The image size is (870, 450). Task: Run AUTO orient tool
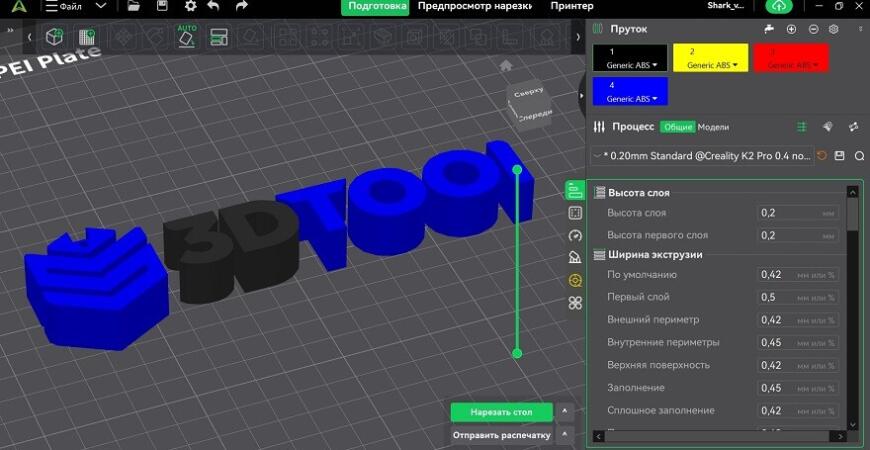tap(187, 36)
